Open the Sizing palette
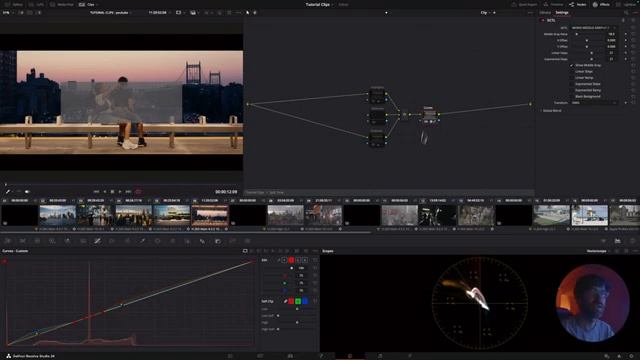This screenshot has height=360, width=640. [x=232, y=241]
